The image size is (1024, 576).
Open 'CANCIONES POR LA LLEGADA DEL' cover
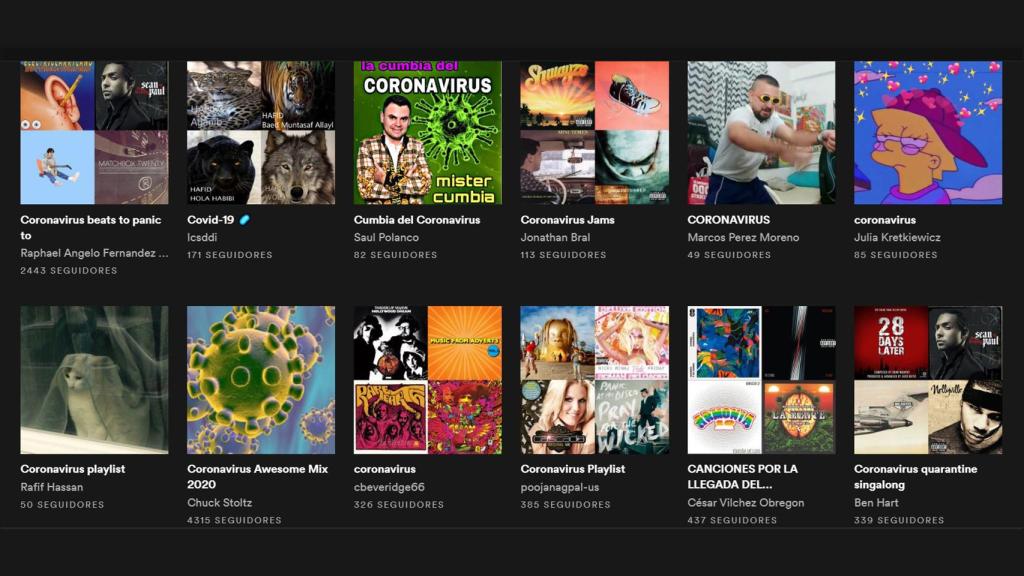coord(761,380)
